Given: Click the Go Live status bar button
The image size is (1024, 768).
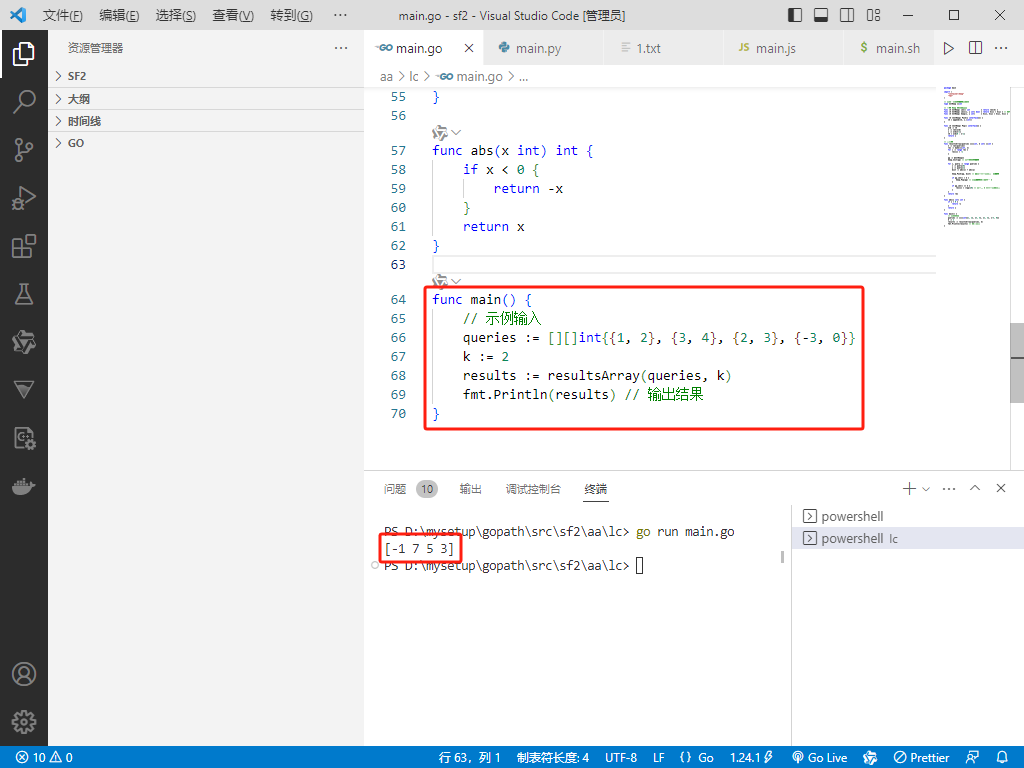Looking at the screenshot, I should pyautogui.click(x=820, y=758).
